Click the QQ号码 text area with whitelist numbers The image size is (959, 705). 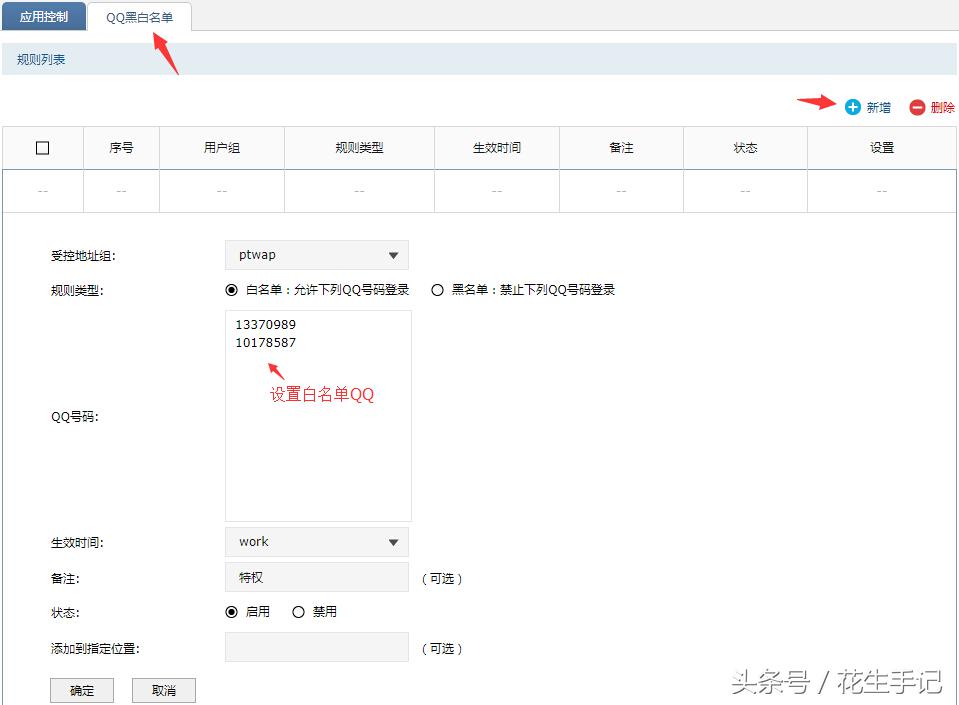coord(317,415)
